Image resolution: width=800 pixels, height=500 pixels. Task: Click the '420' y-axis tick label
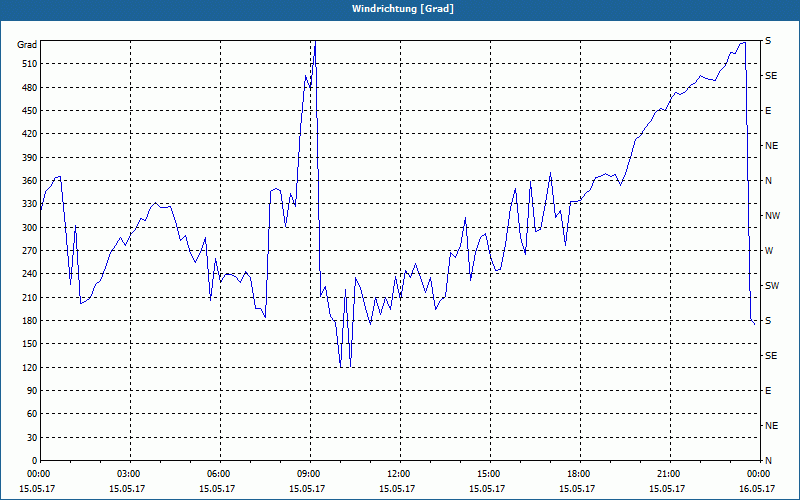pyautogui.click(x=30, y=134)
